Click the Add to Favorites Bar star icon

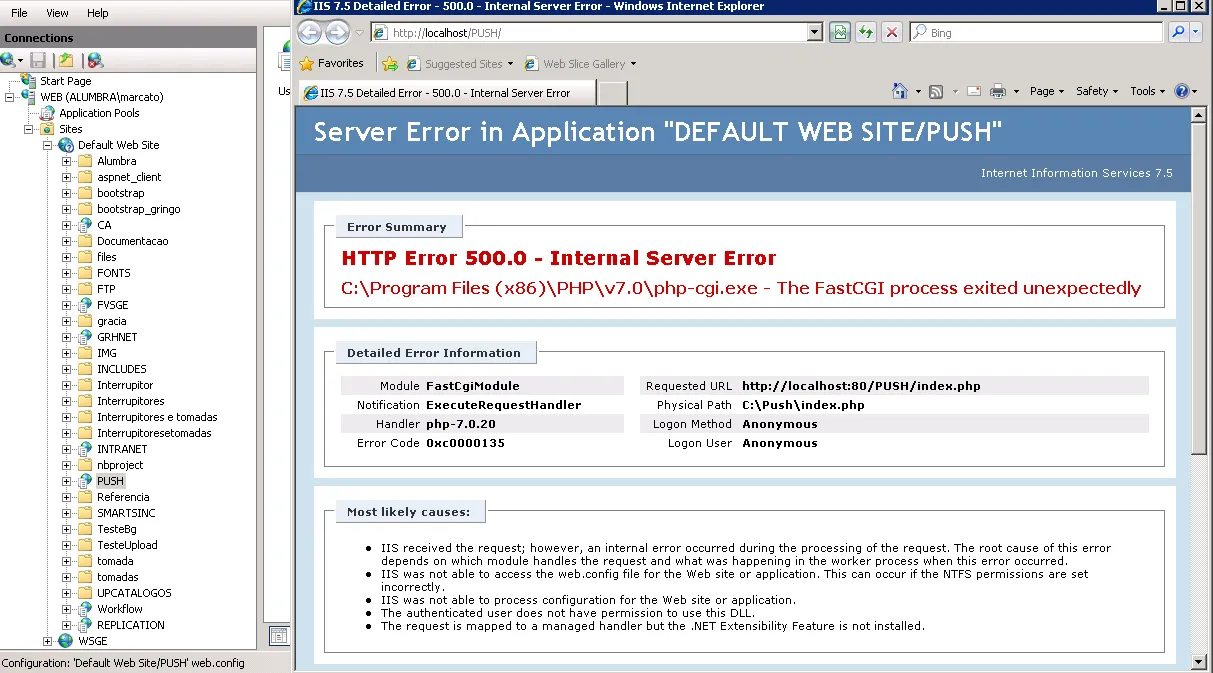click(x=390, y=64)
